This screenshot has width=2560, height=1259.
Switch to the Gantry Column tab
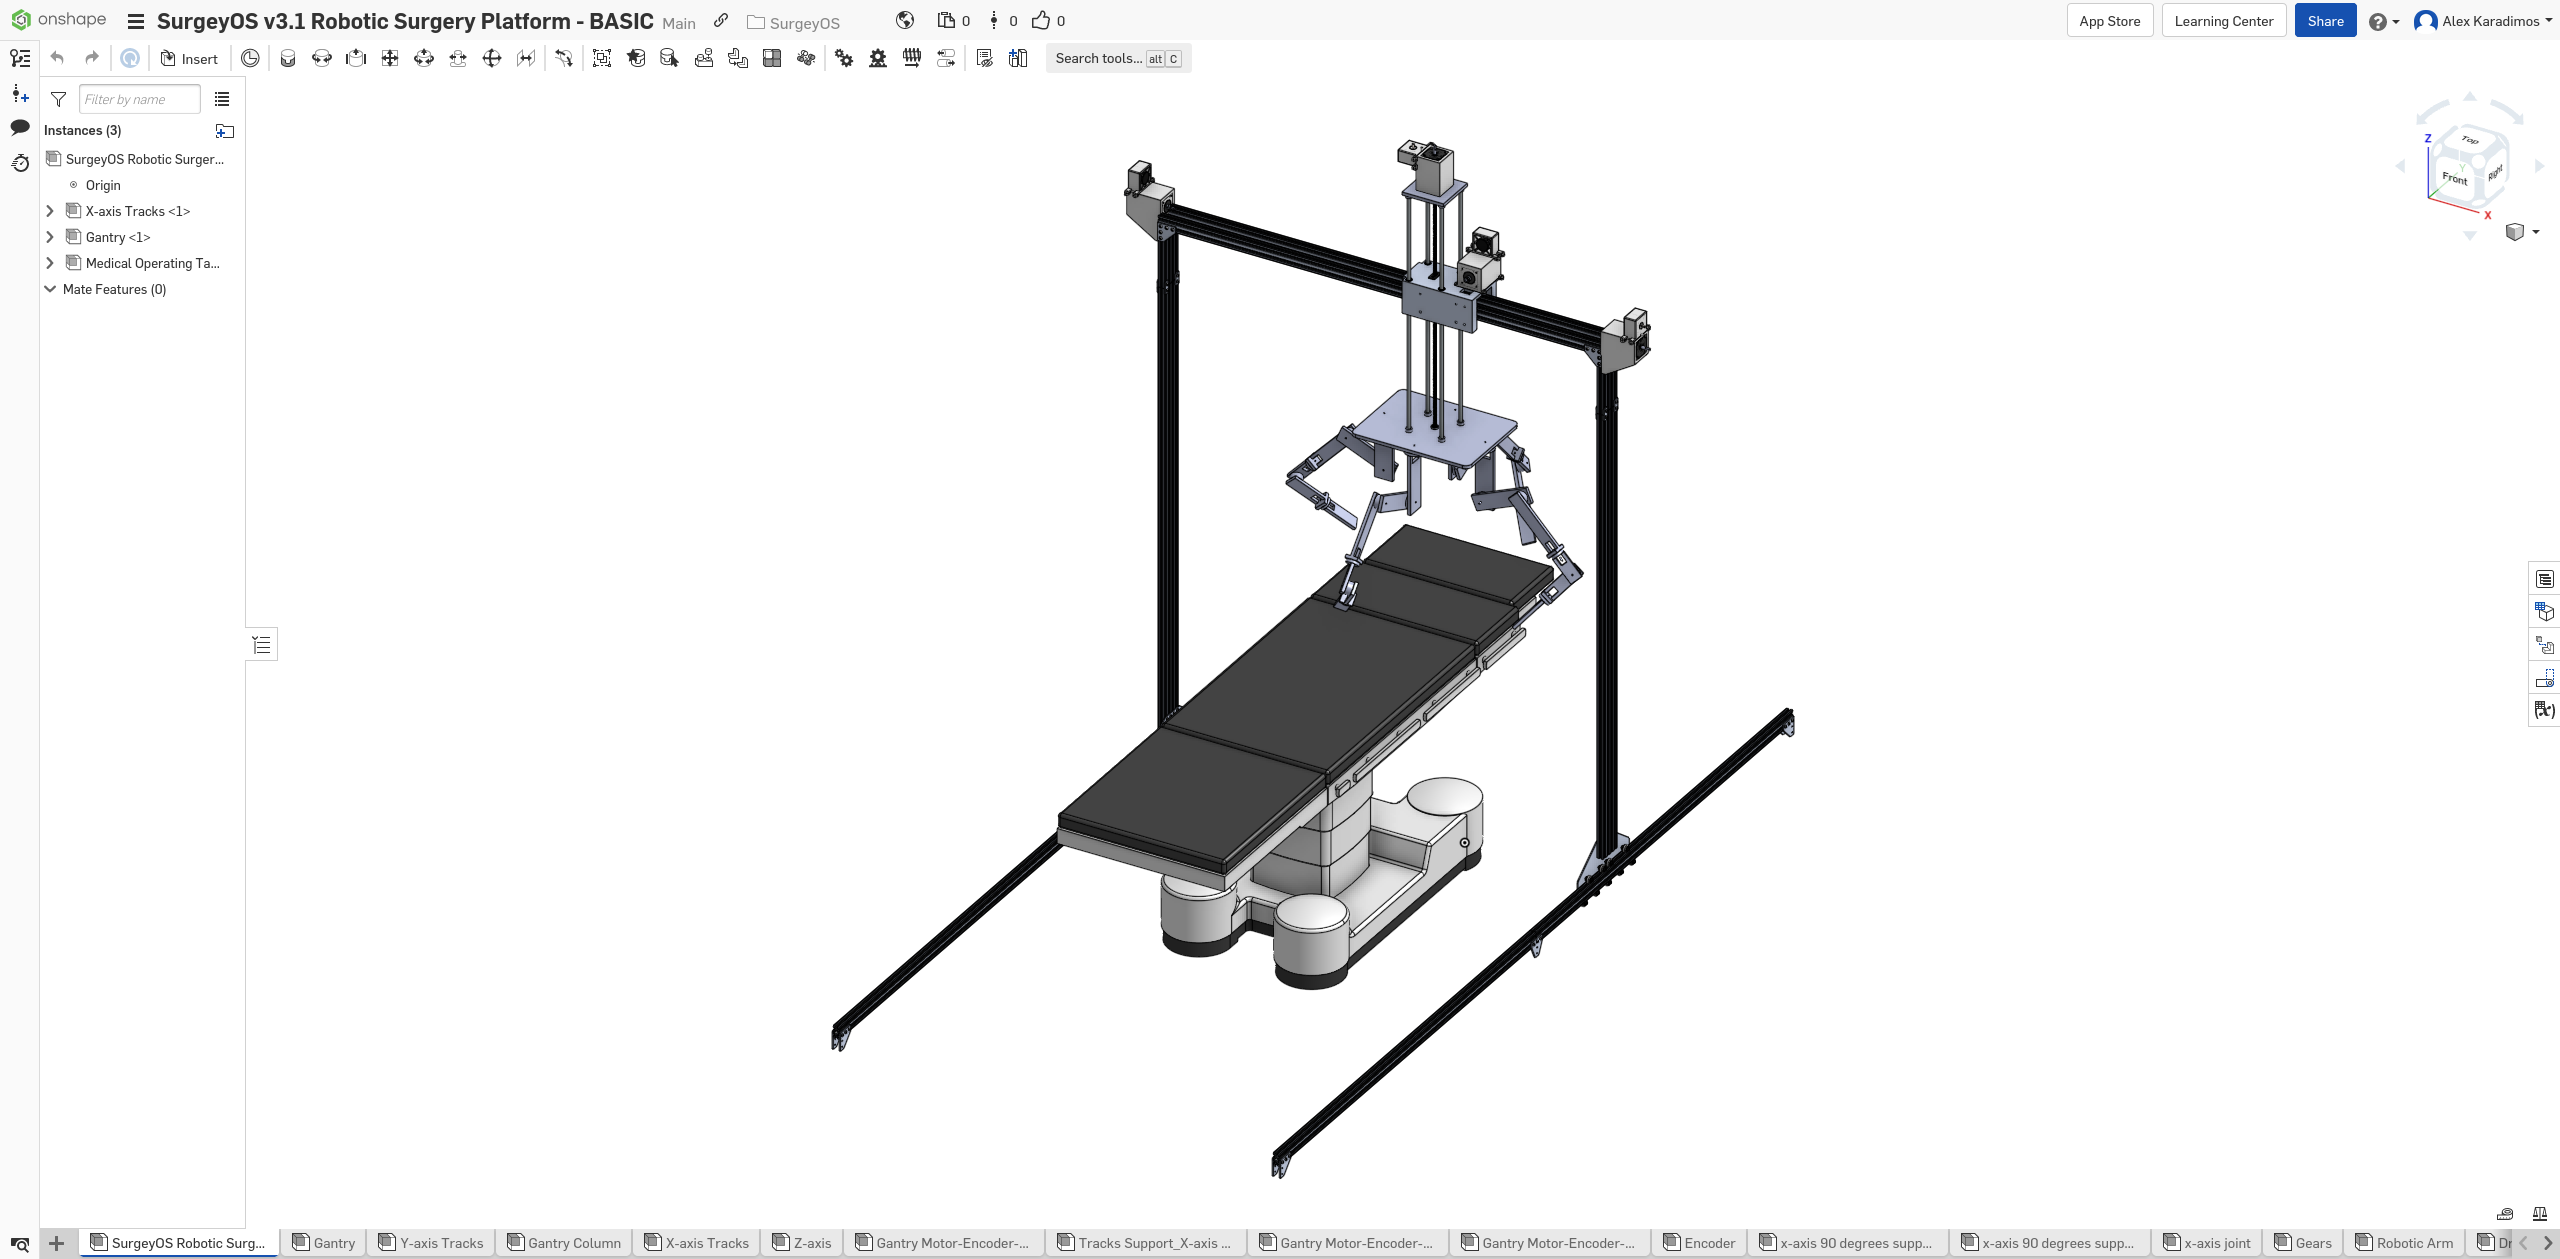(564, 1243)
